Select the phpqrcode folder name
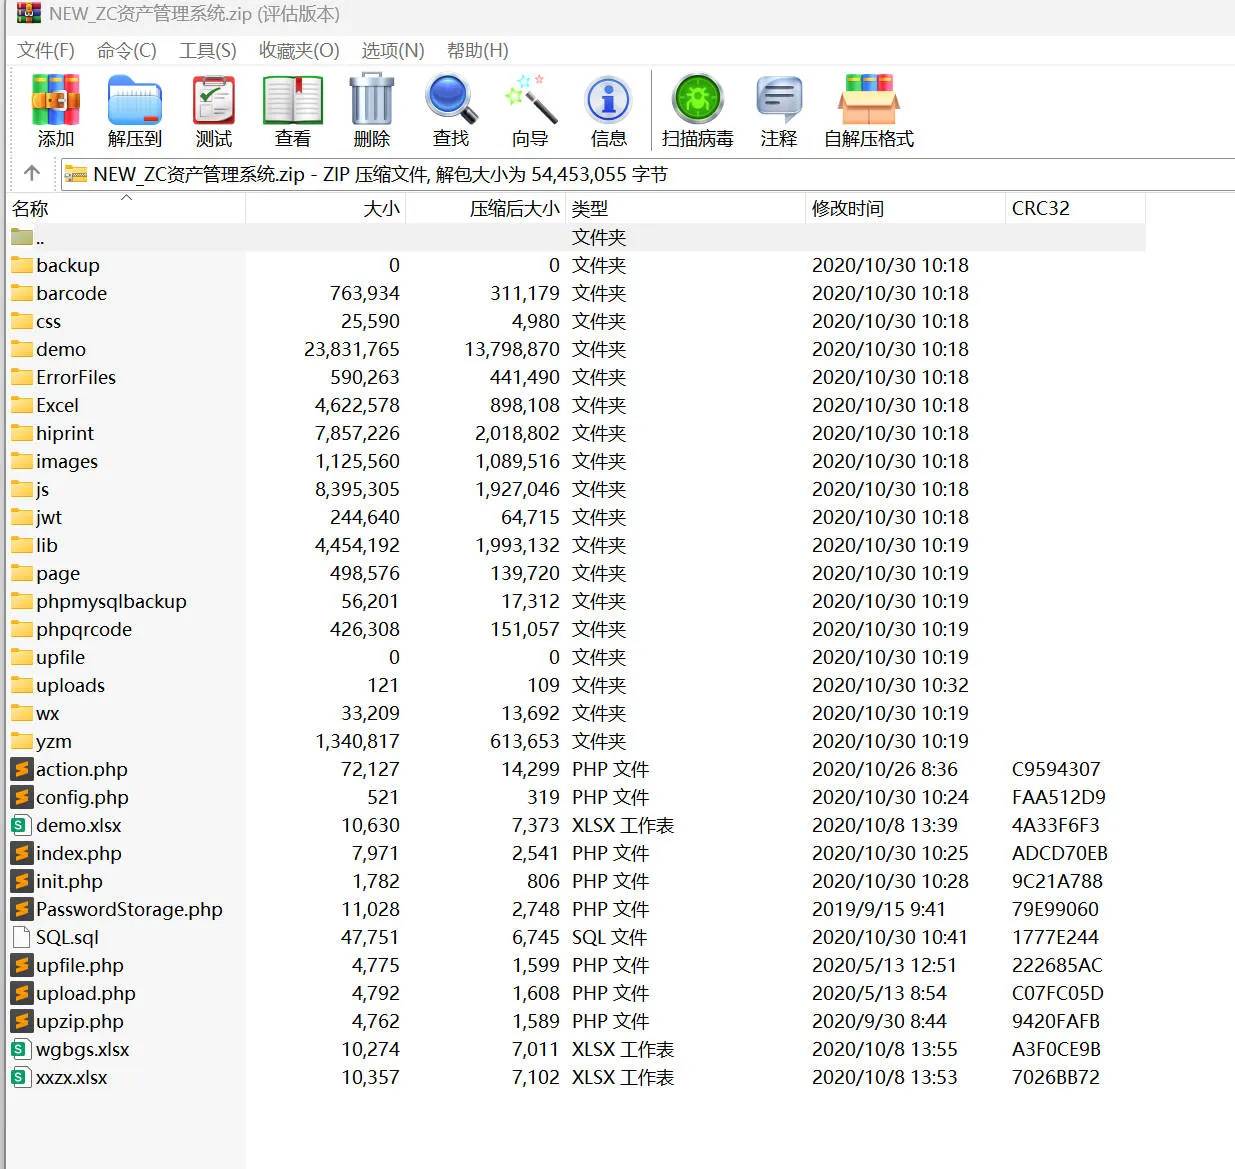1235x1169 pixels. click(84, 629)
